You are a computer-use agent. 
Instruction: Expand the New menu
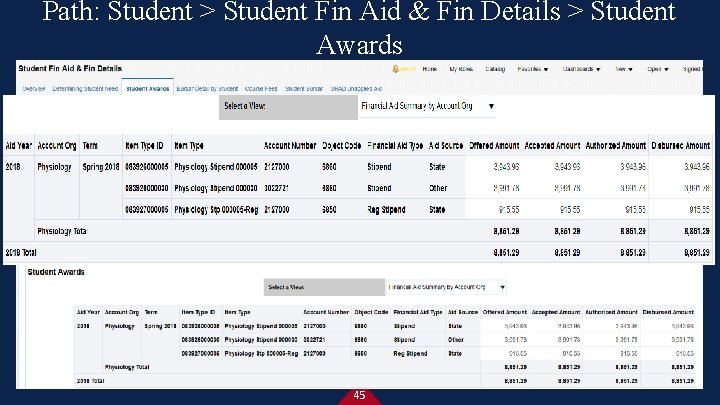tap(624, 69)
